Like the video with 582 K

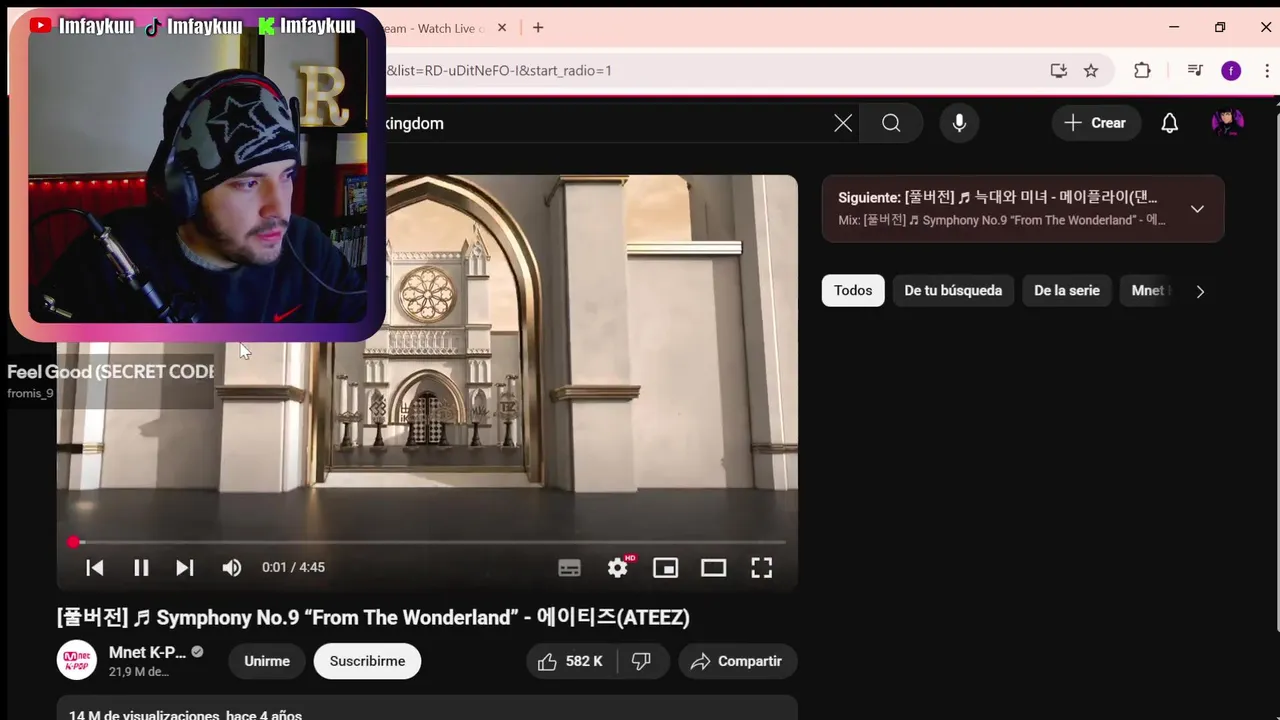coord(571,661)
